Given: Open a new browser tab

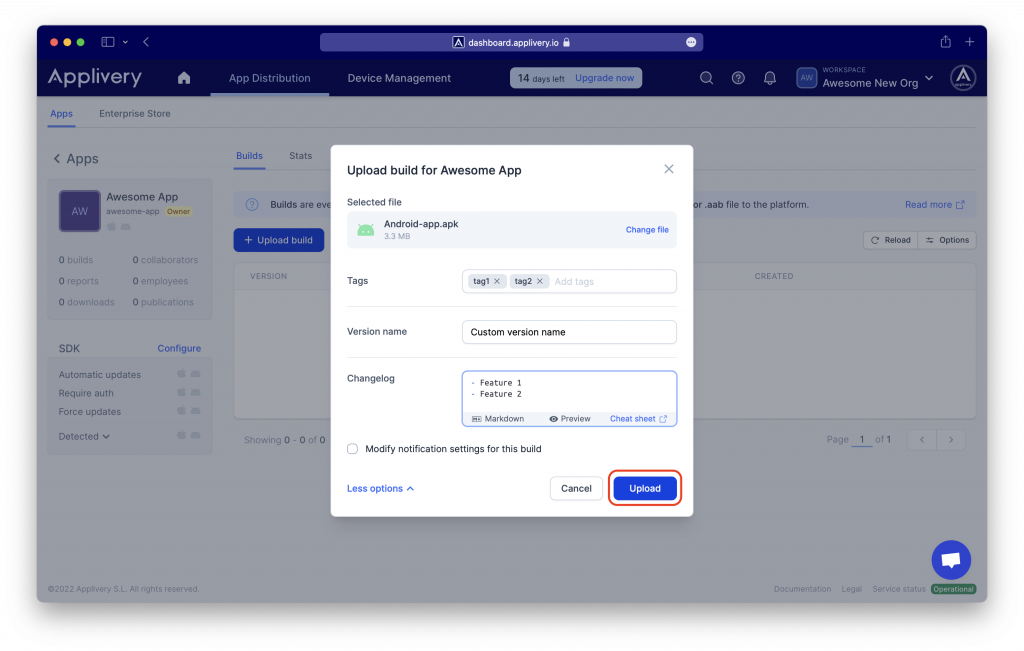Looking at the screenshot, I should [x=970, y=42].
